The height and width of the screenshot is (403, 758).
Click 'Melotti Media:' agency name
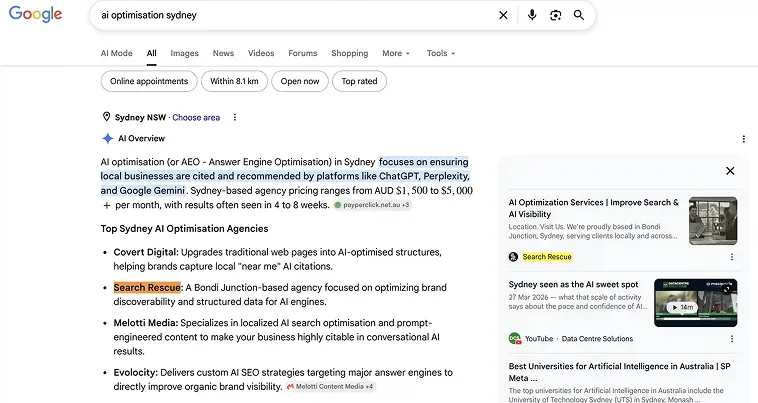[x=146, y=323]
